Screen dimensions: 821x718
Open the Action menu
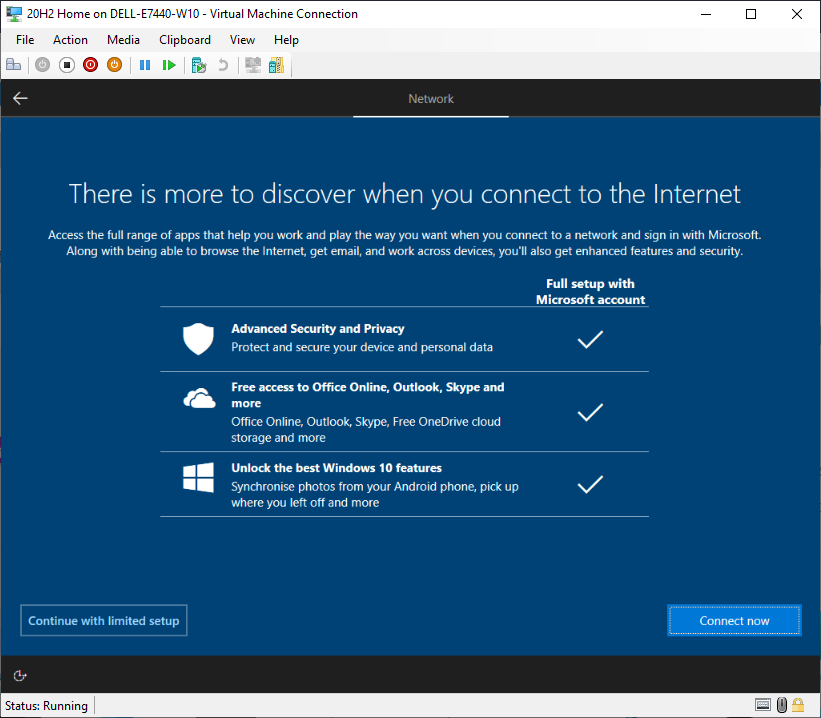pyautogui.click(x=70, y=40)
